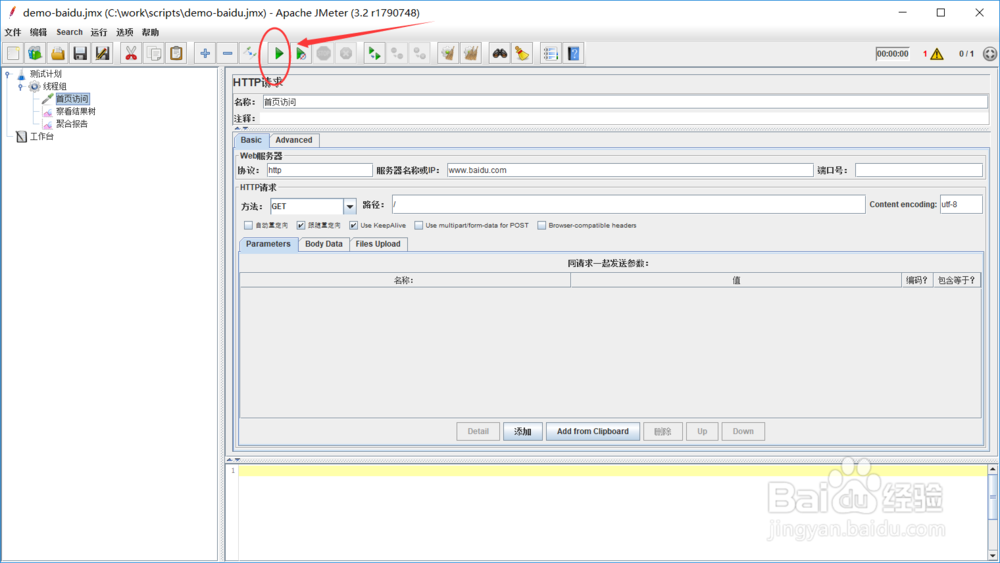Enable the 自动重定向 checkbox
This screenshot has height=563, width=1000.
(x=248, y=225)
